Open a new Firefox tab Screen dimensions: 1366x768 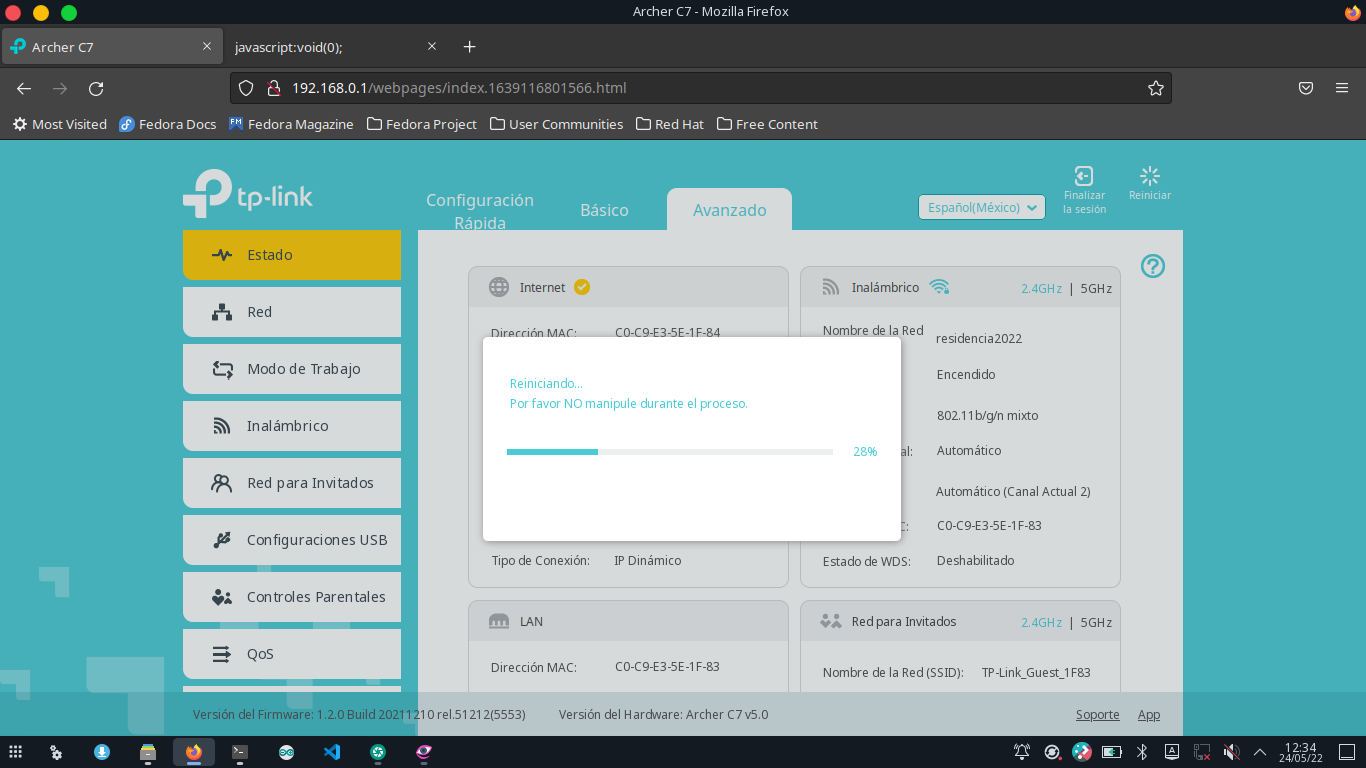click(x=470, y=47)
